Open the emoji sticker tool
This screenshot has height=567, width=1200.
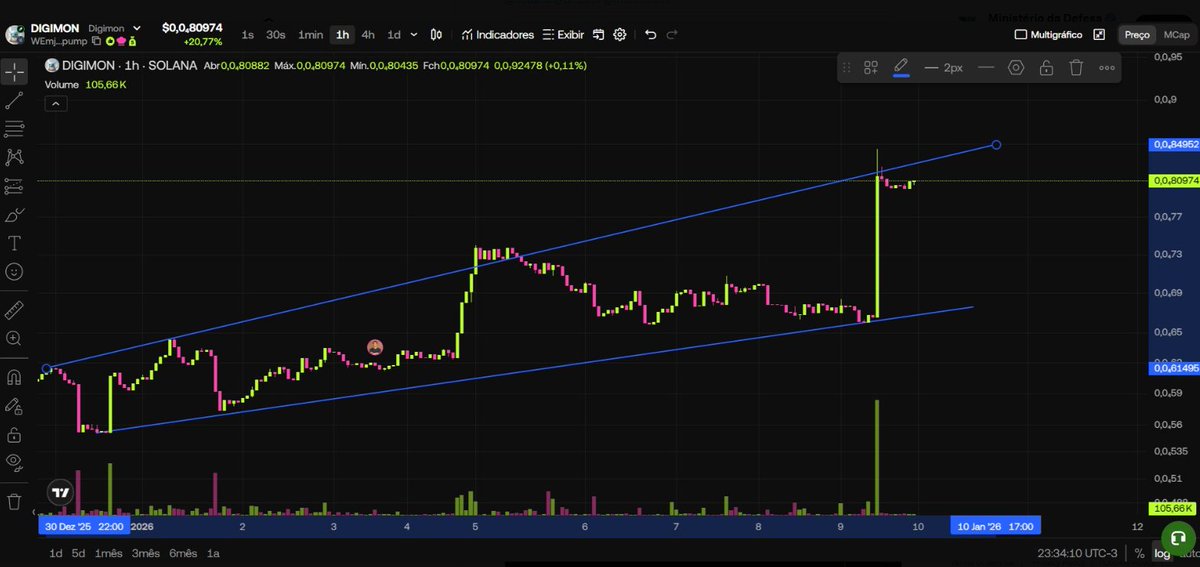pos(14,271)
